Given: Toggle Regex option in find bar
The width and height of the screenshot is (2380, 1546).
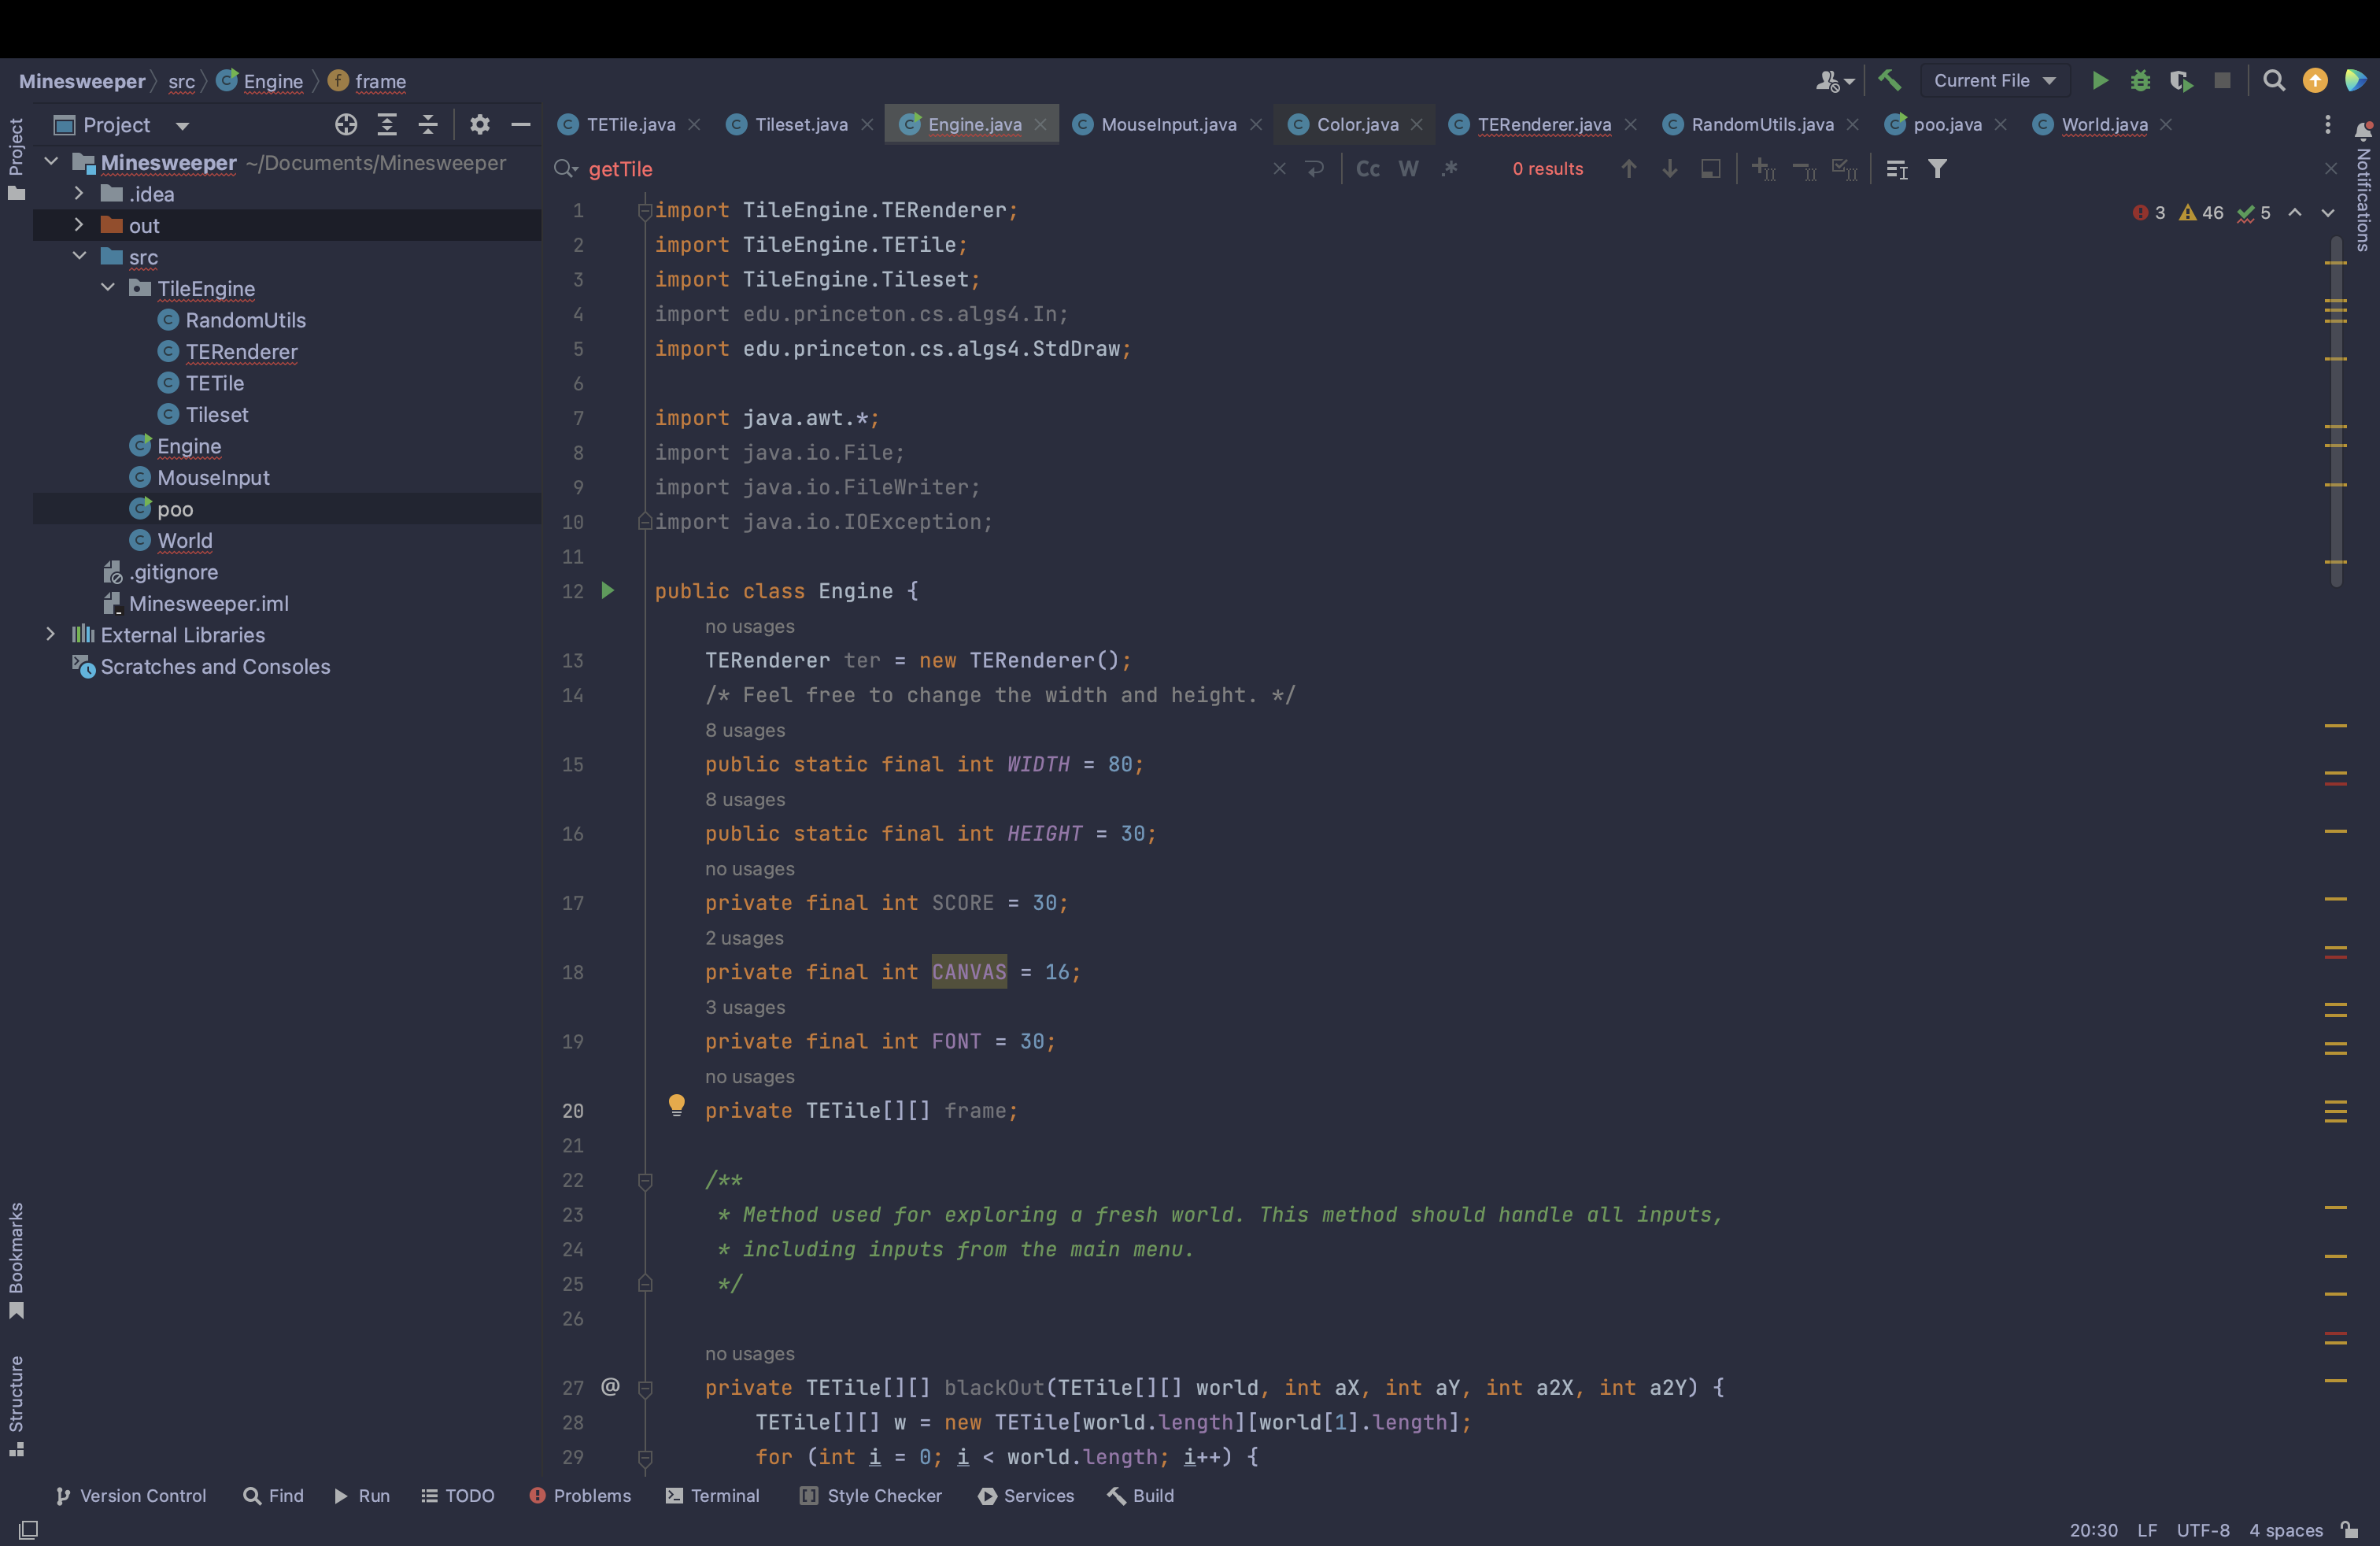Looking at the screenshot, I should click(1449, 168).
